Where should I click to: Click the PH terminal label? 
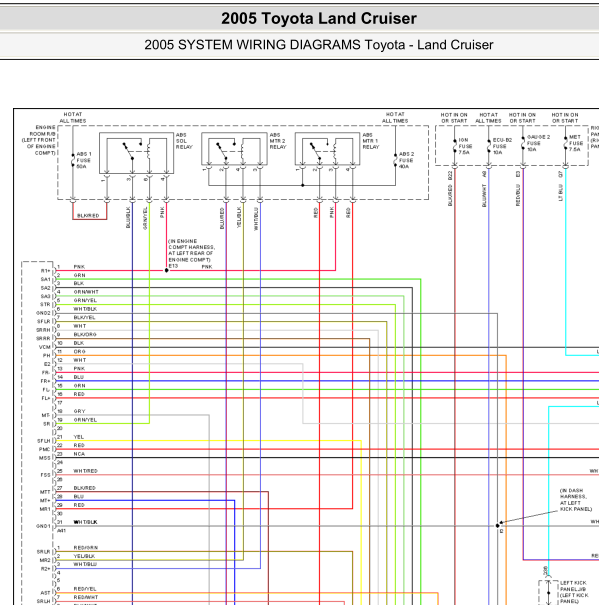47,355
